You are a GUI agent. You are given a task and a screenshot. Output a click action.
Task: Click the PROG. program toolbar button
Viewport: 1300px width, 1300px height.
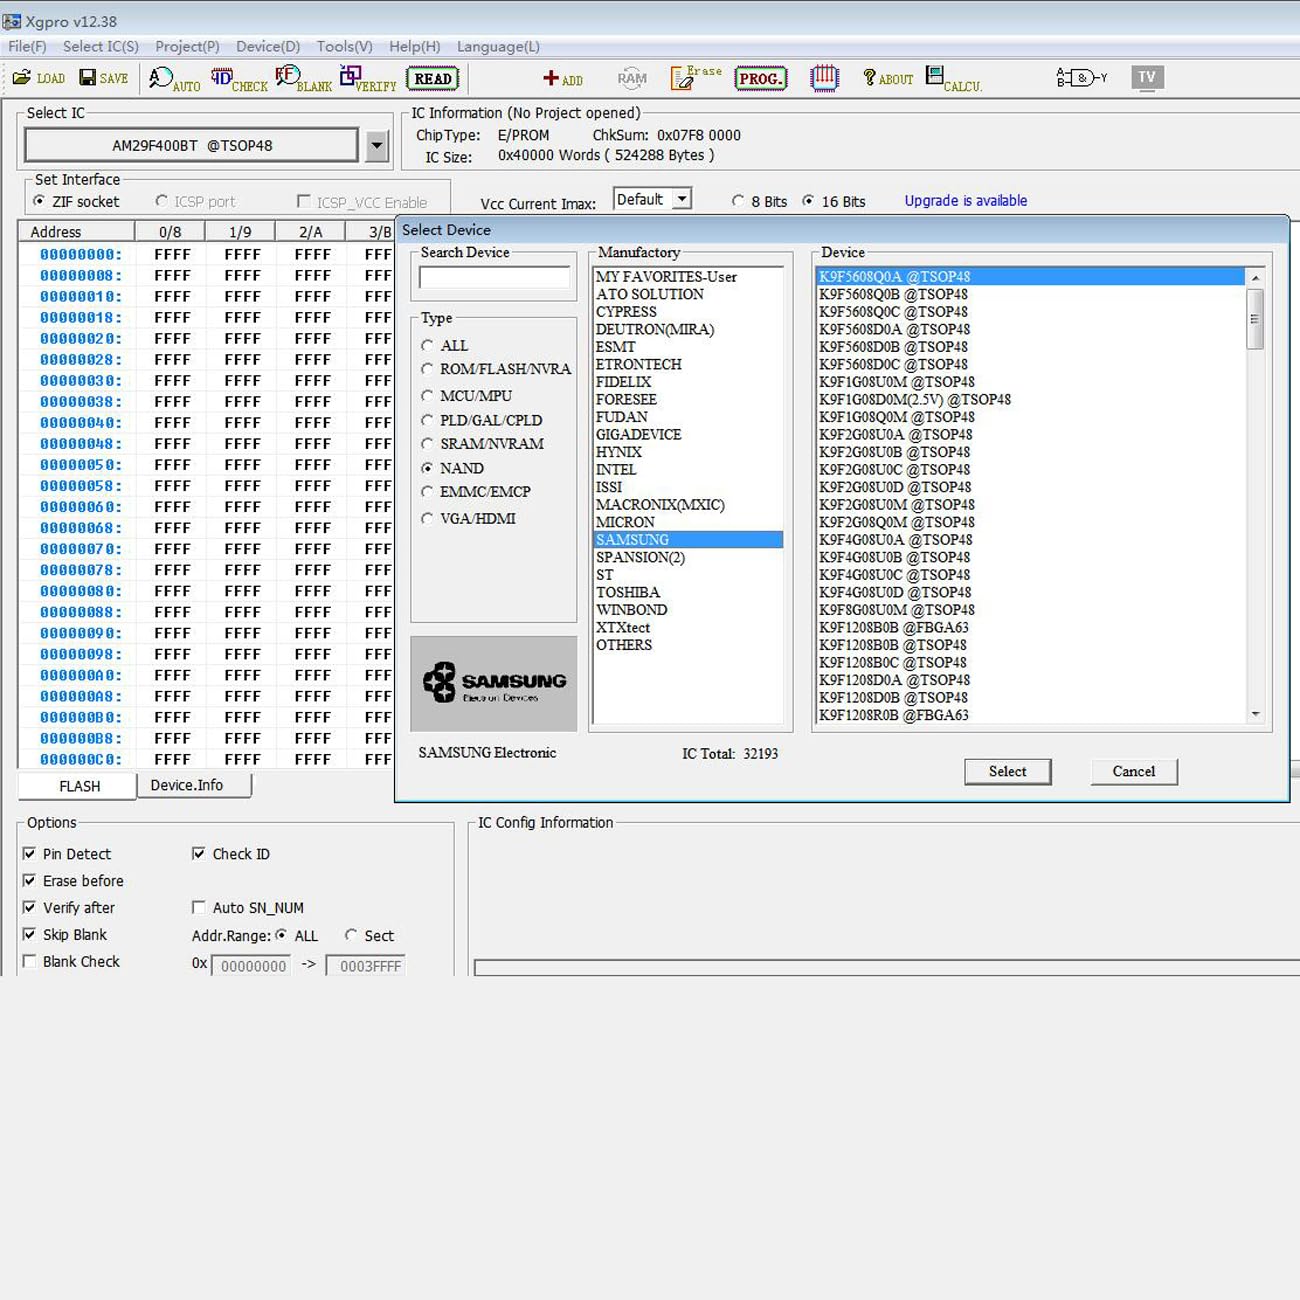click(x=761, y=79)
